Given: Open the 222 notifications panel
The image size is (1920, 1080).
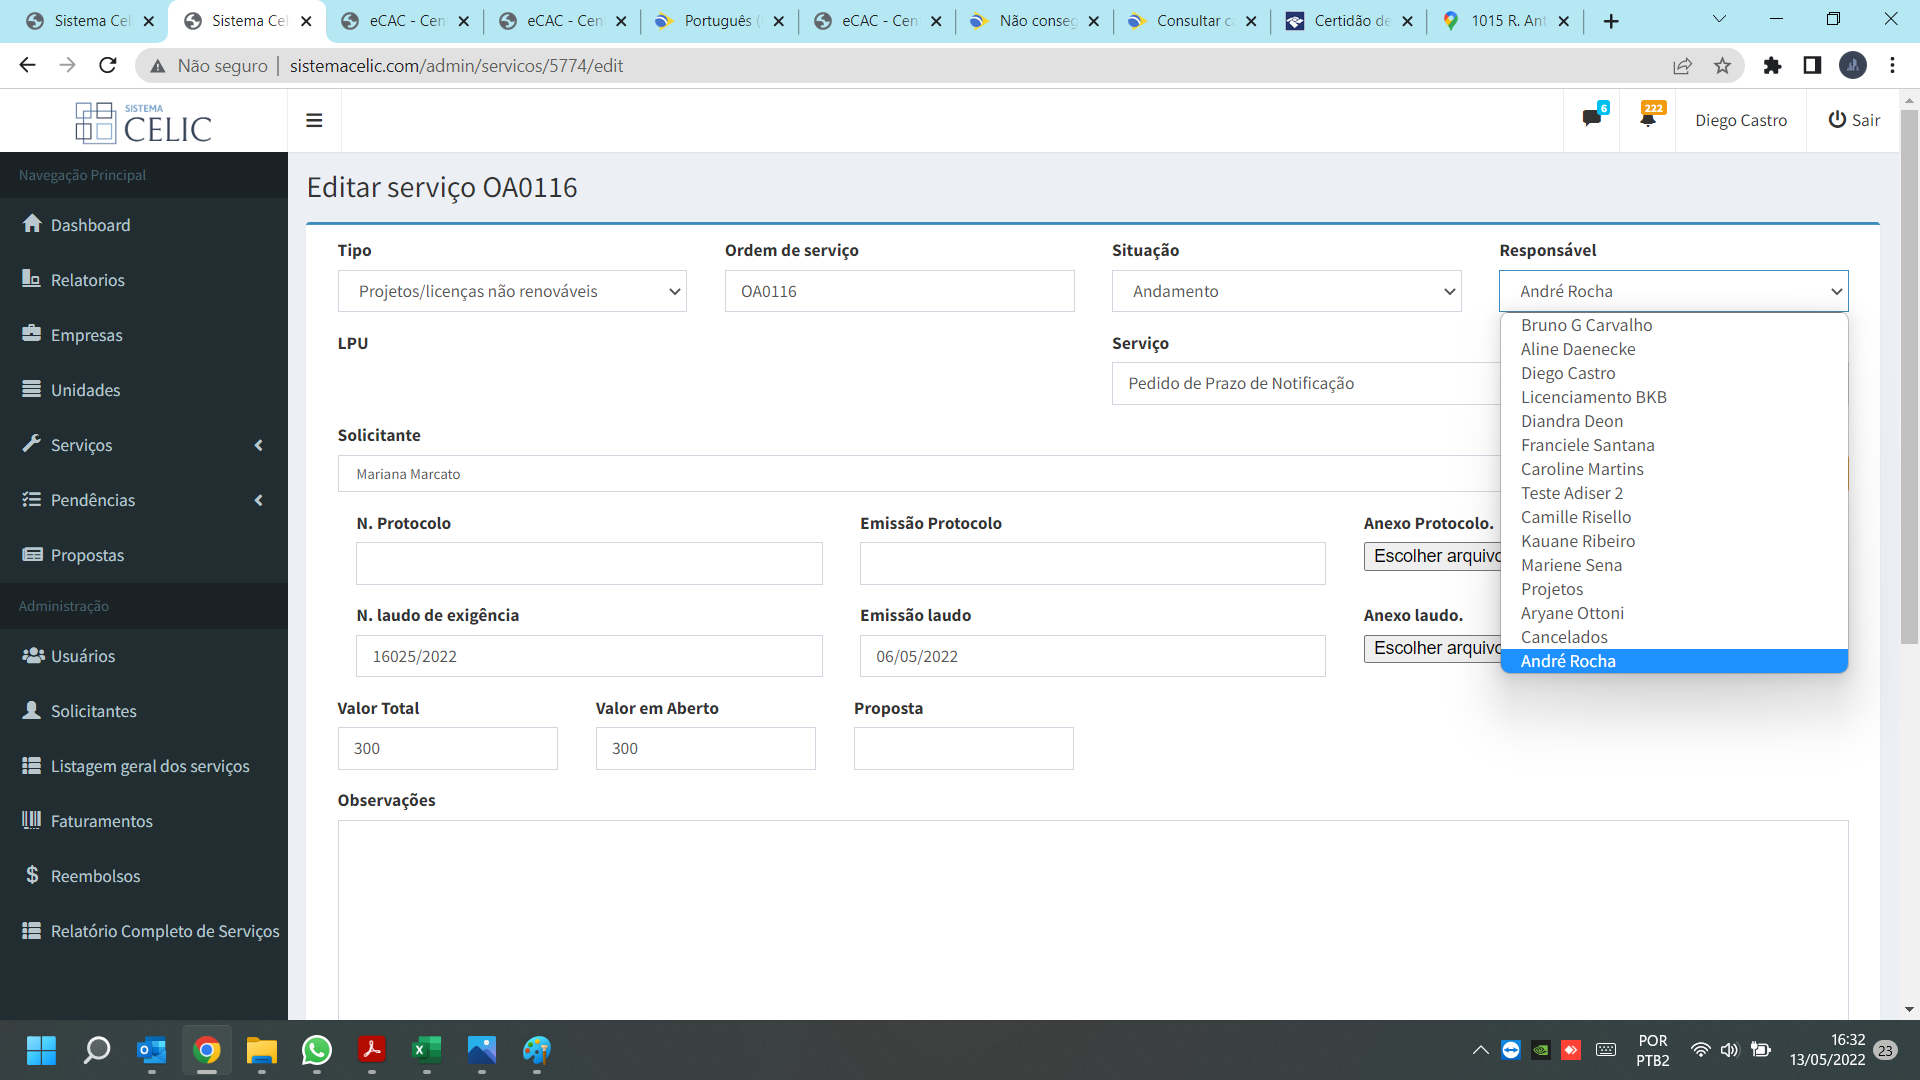Looking at the screenshot, I should (x=1647, y=119).
